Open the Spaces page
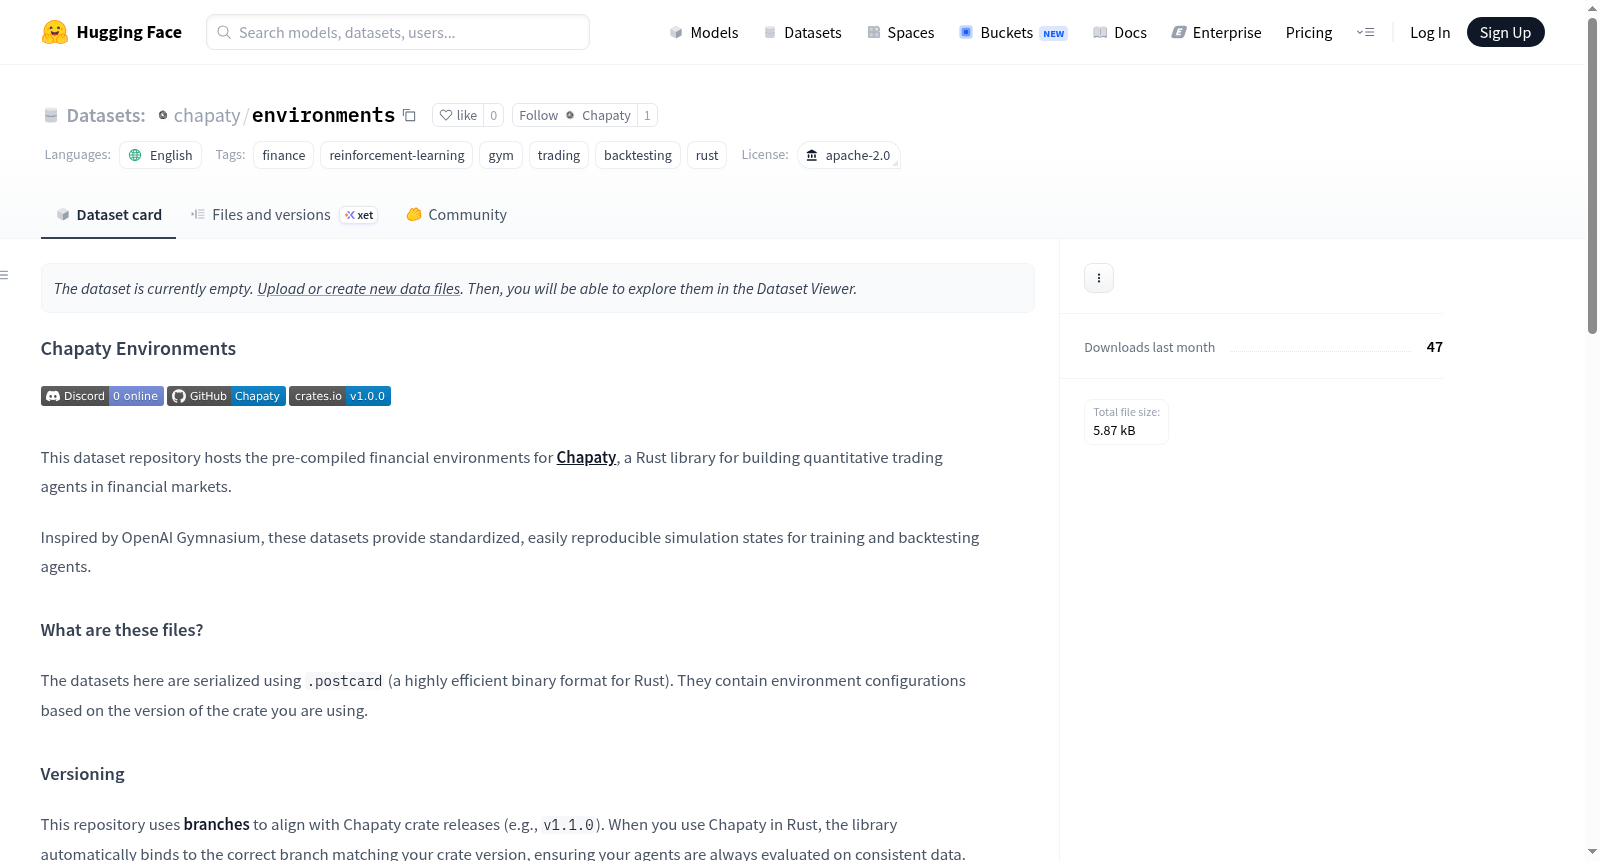Image resolution: width=1600 pixels, height=861 pixels. tap(901, 32)
